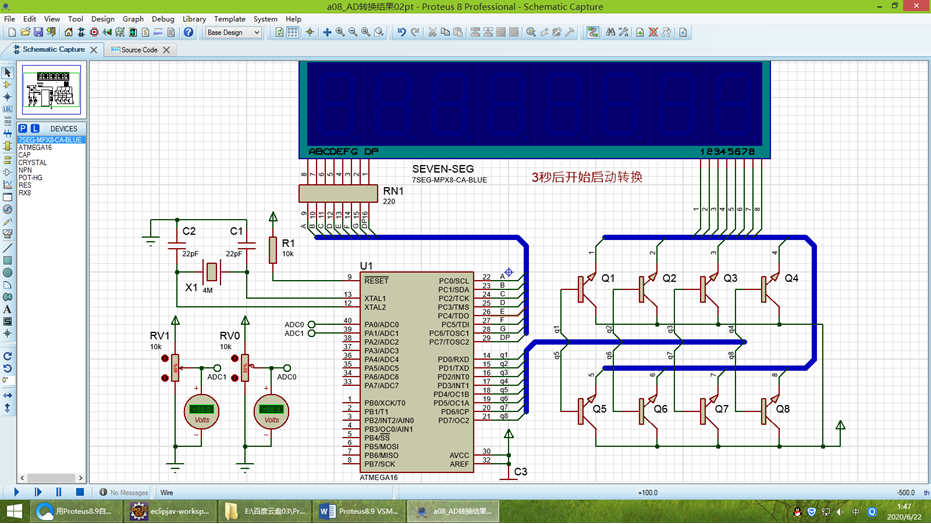Switch to the Source Code tab
The image size is (931, 524).
click(139, 50)
